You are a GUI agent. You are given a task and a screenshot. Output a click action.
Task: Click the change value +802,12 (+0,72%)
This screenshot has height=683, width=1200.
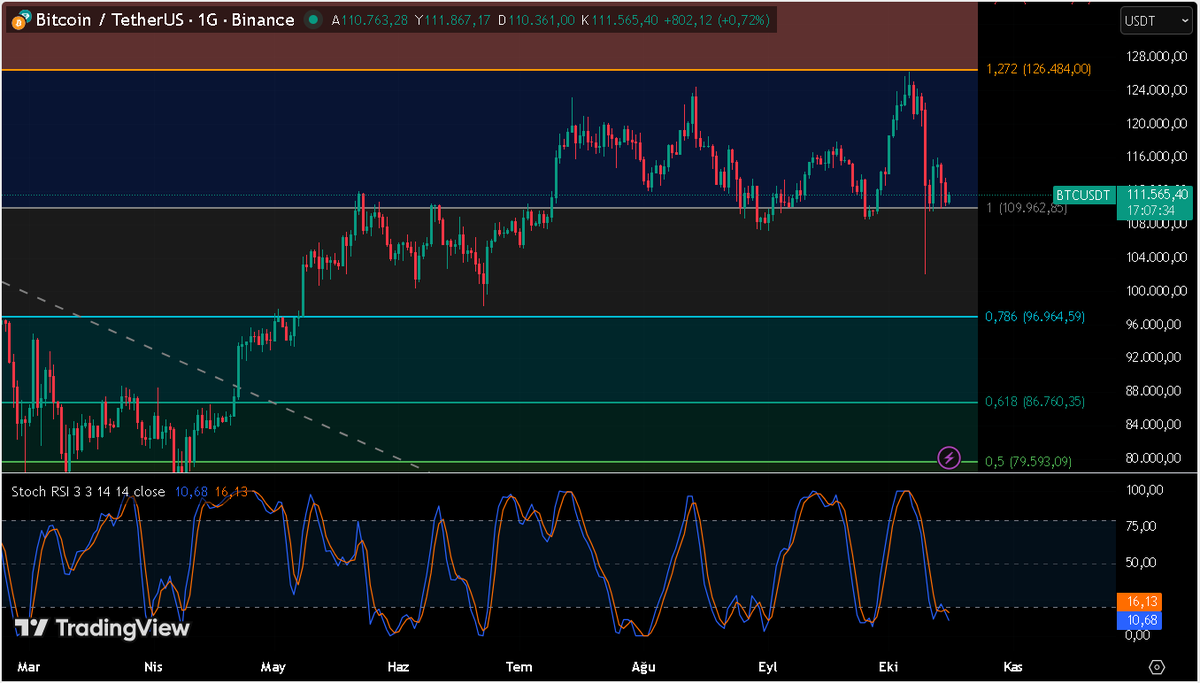click(716, 20)
